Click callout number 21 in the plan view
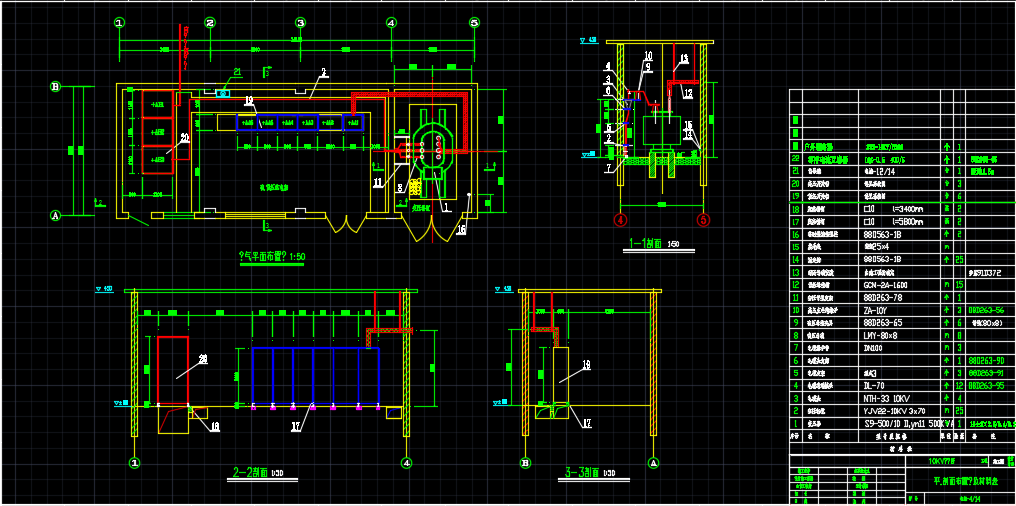Image resolution: width=1016 pixels, height=506 pixels. coord(237,71)
